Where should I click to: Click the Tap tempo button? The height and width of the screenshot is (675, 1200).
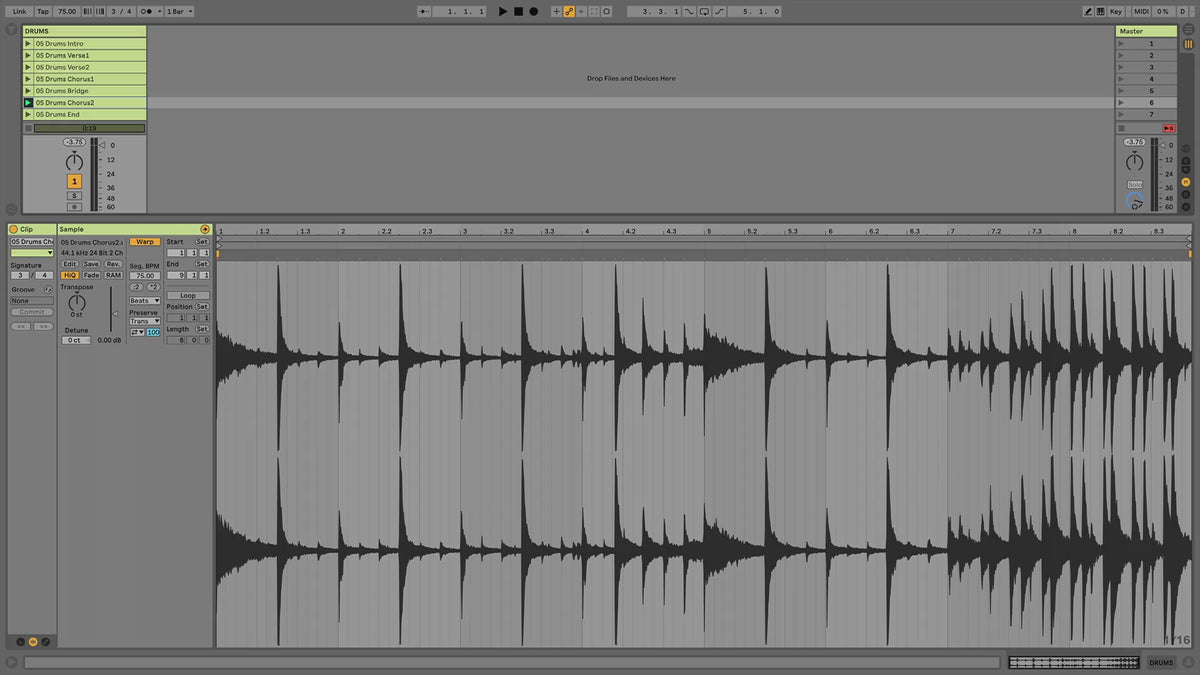42,11
